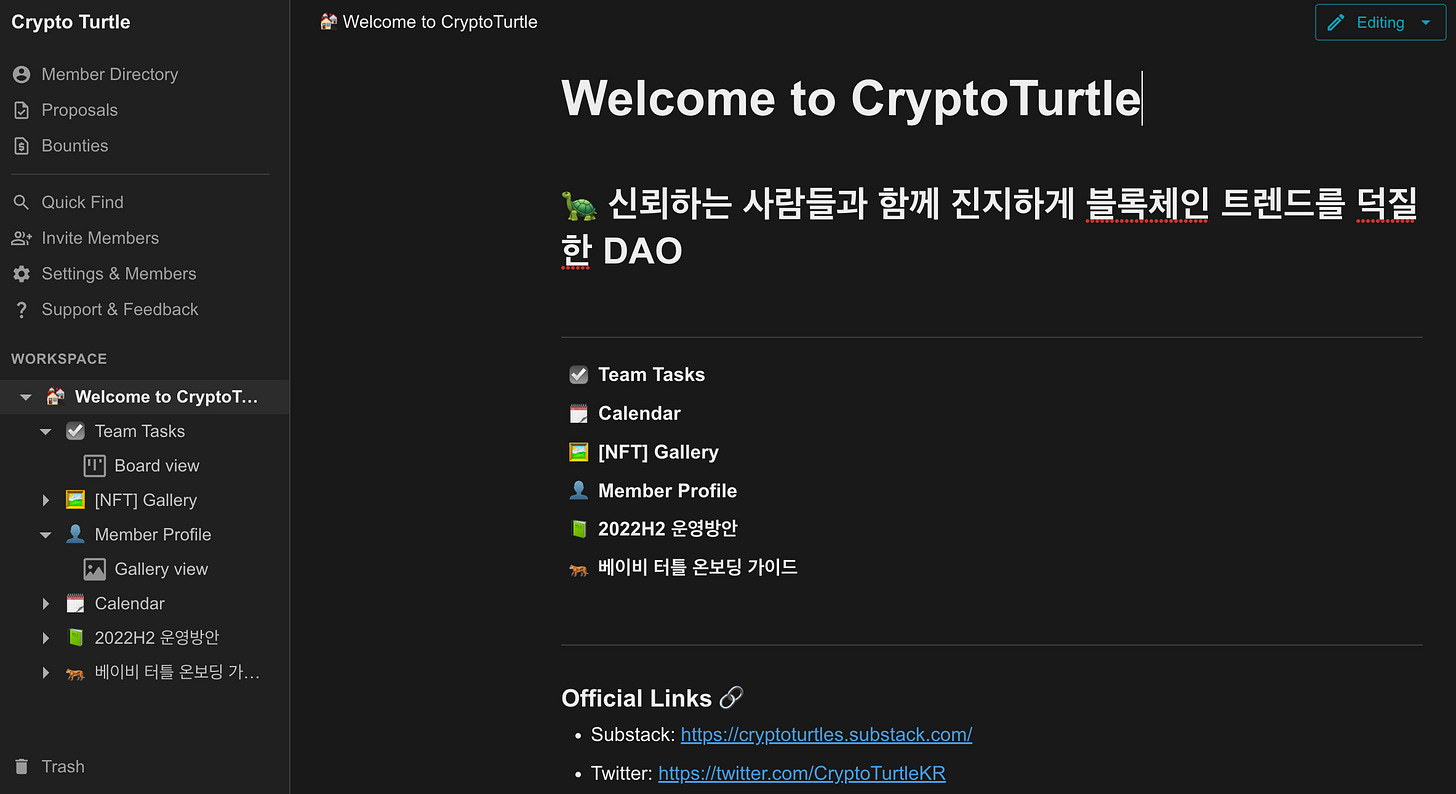Open 베이비 터틀 온보딩 가이드 page link
Viewport: 1456px width, 794px height.
[697, 568]
